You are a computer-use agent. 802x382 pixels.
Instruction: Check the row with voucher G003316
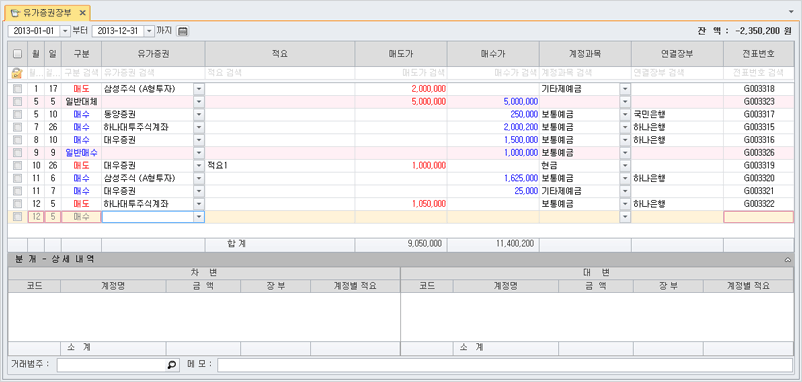click(x=17, y=140)
